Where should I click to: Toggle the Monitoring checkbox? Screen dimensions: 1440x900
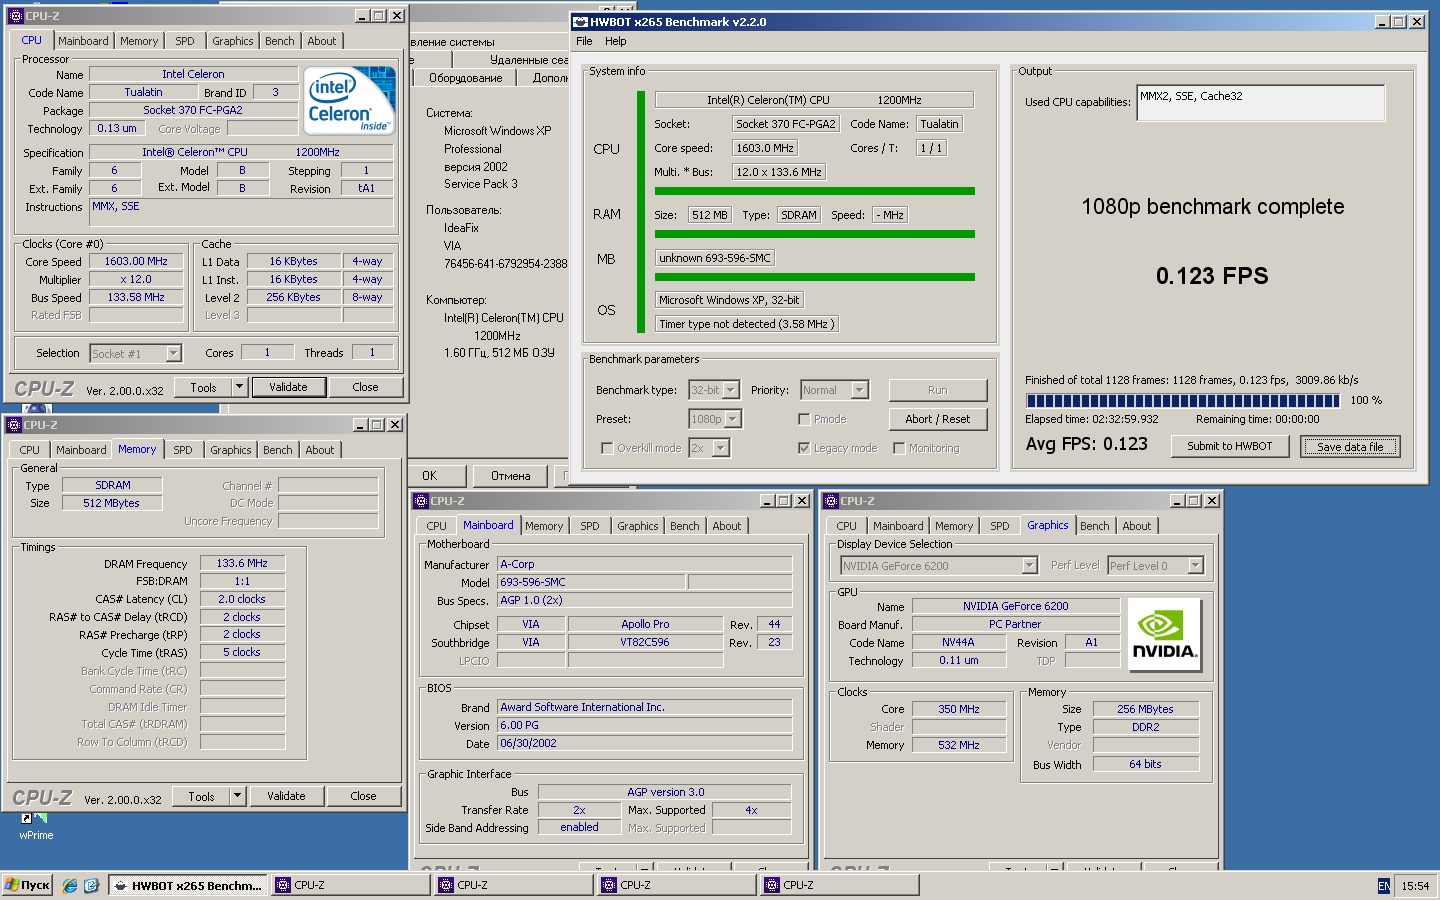point(899,448)
